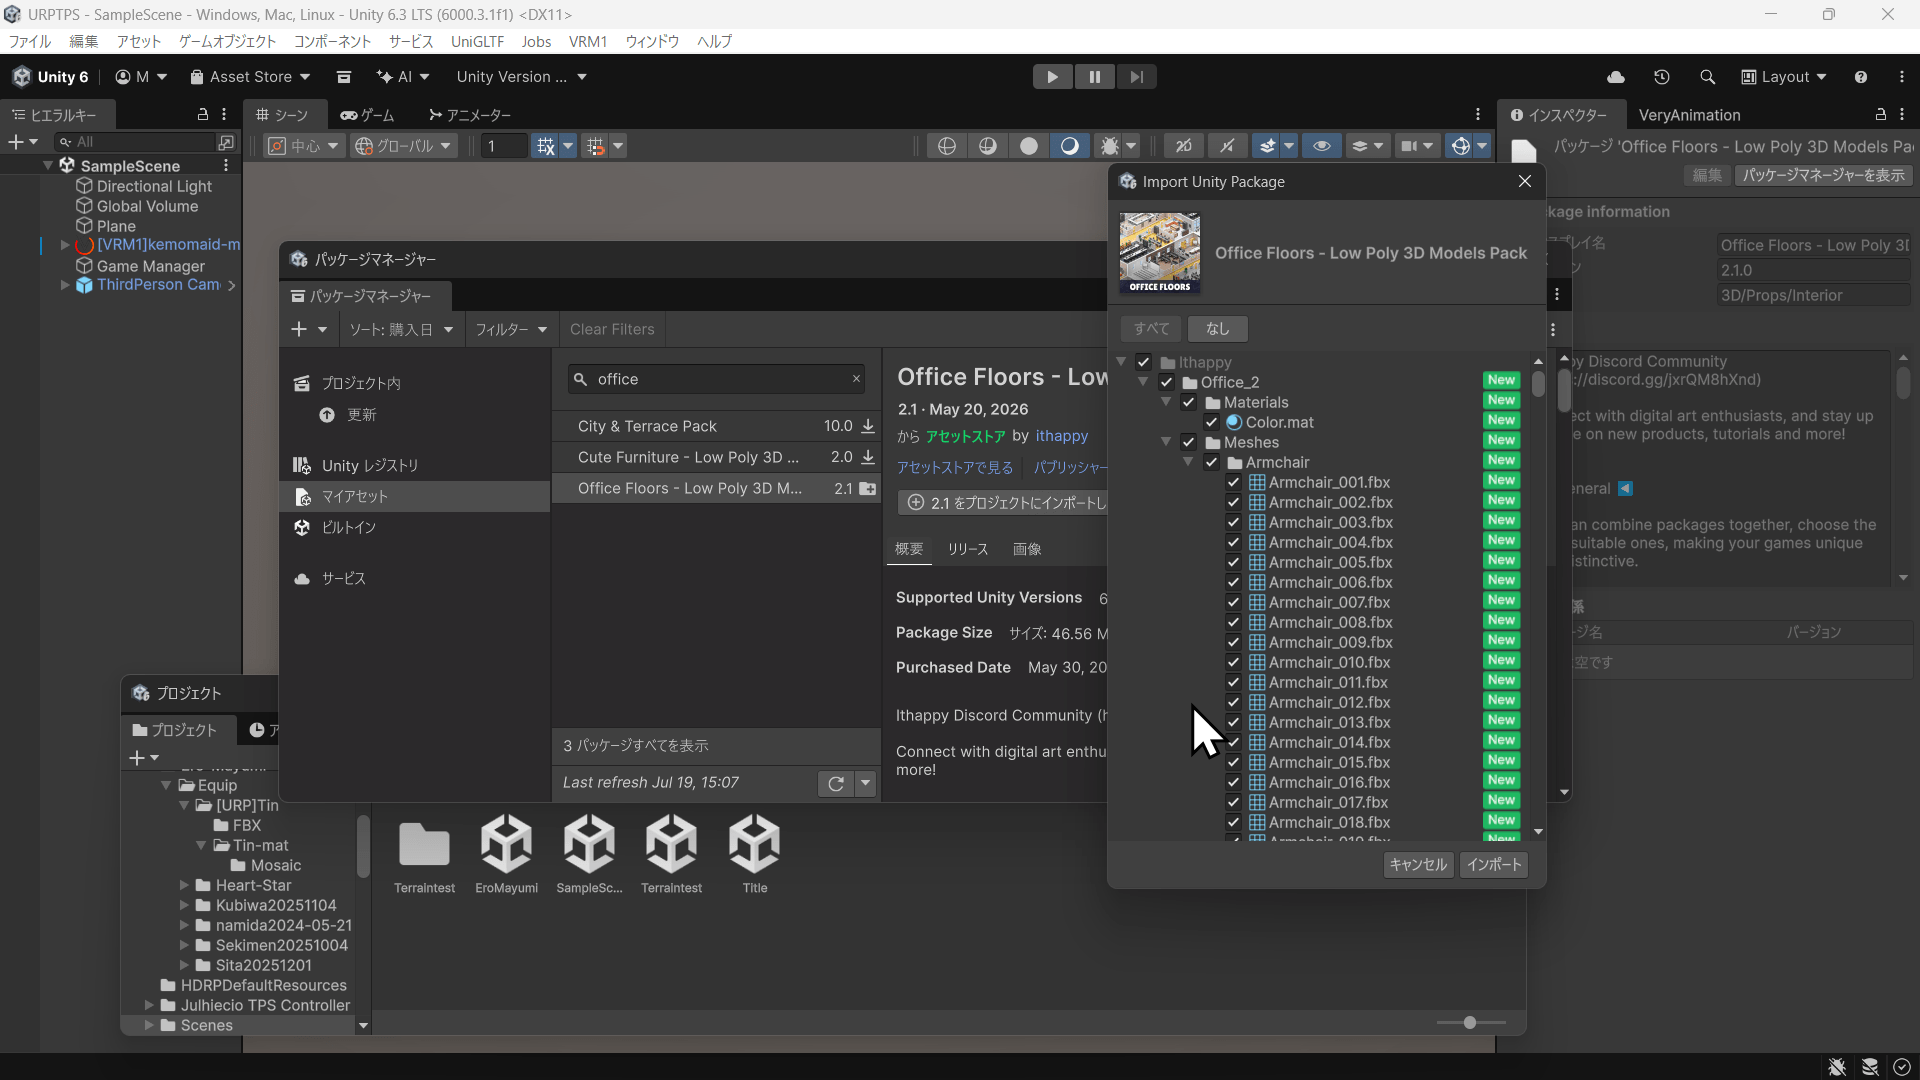Open the ソート: 購入日 dropdown

[401, 329]
